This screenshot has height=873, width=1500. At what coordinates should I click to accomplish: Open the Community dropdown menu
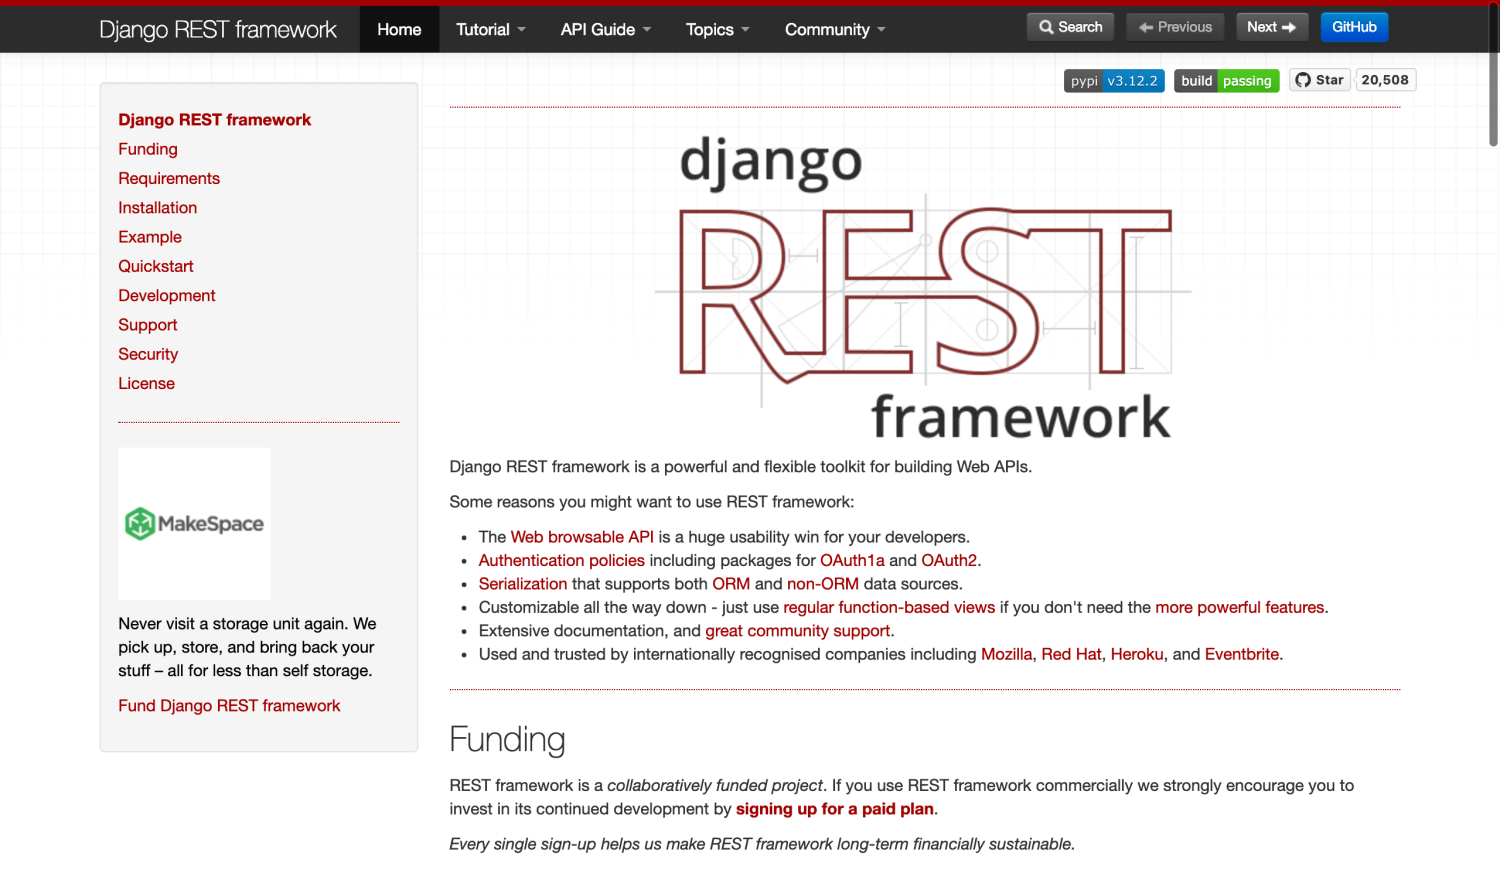(x=835, y=29)
